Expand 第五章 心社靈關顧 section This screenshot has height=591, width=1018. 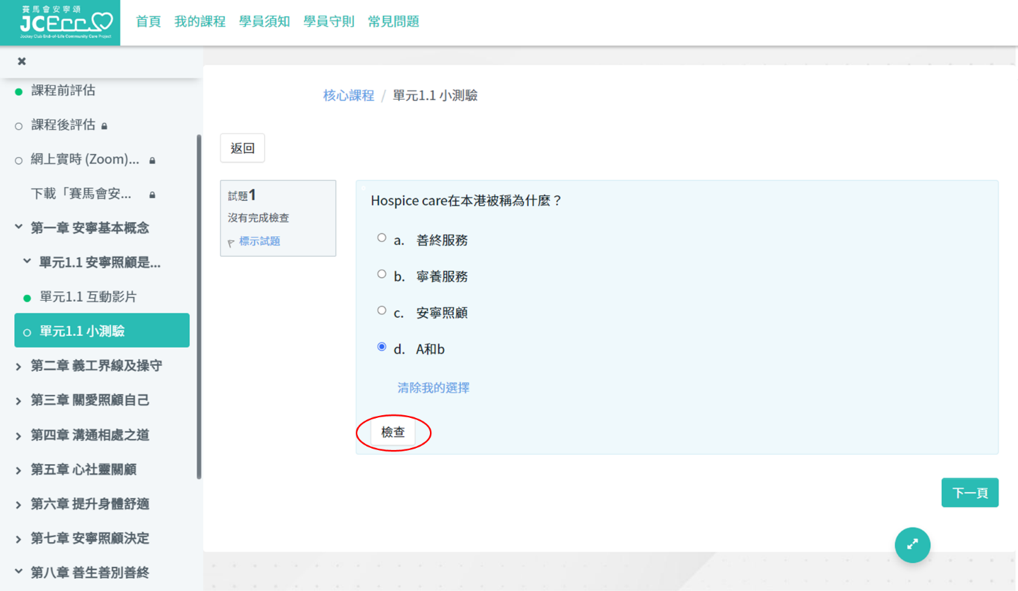[83, 469]
